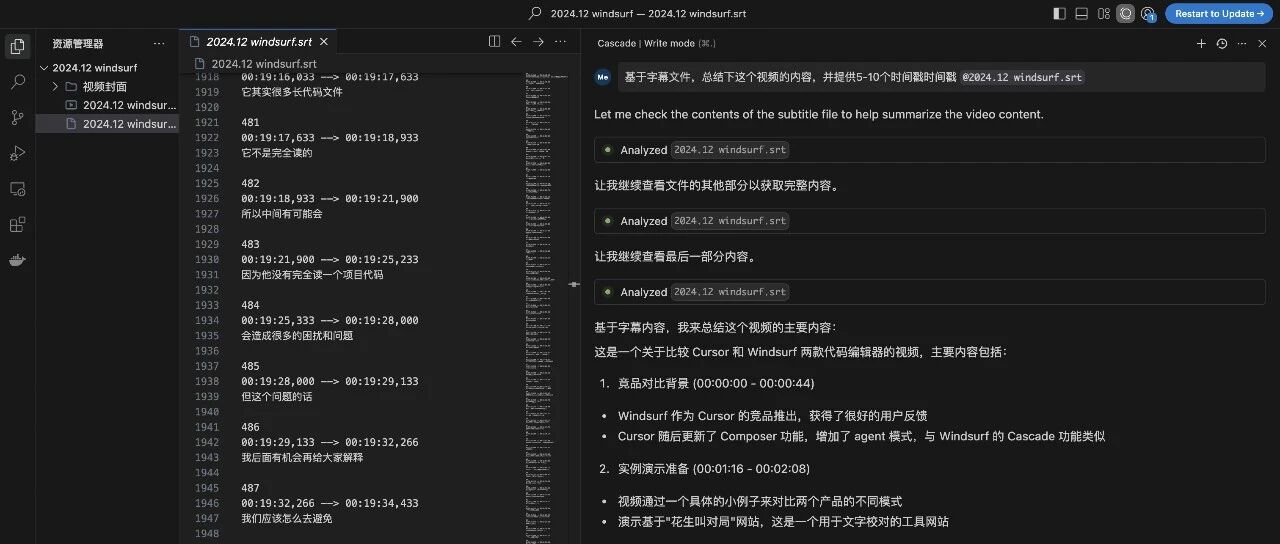
Task: Open editor more actions ellipsis
Action: (560, 42)
